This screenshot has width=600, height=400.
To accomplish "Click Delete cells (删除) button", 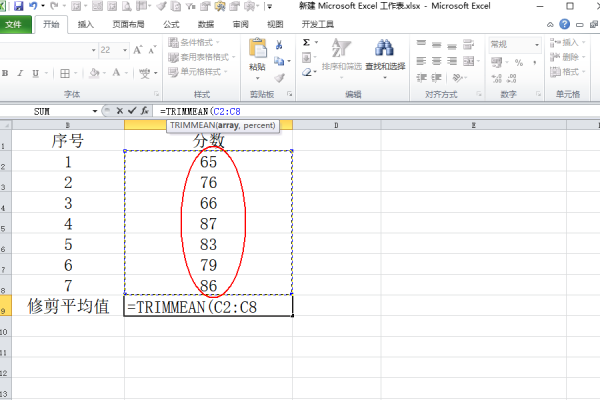I will (567, 57).
